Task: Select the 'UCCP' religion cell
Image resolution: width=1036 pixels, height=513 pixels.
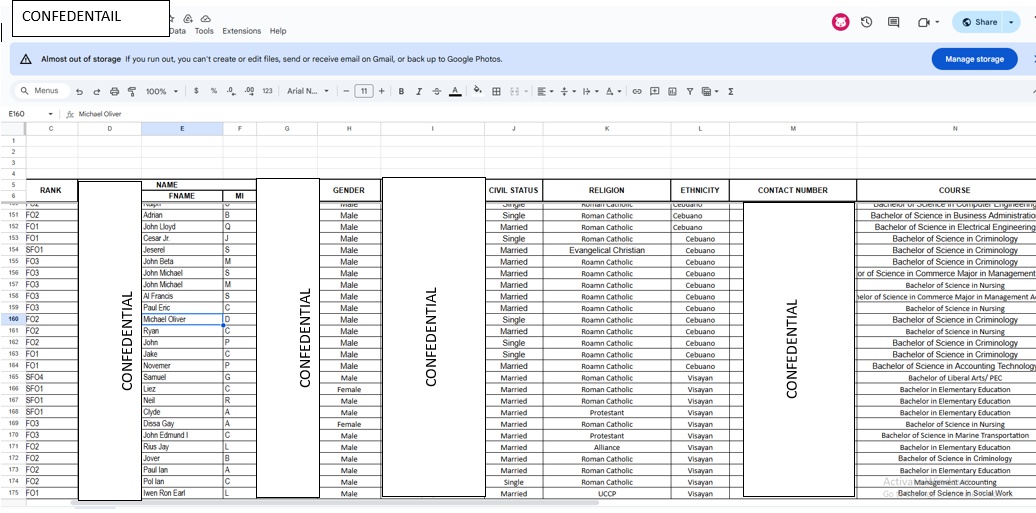Action: tap(607, 493)
